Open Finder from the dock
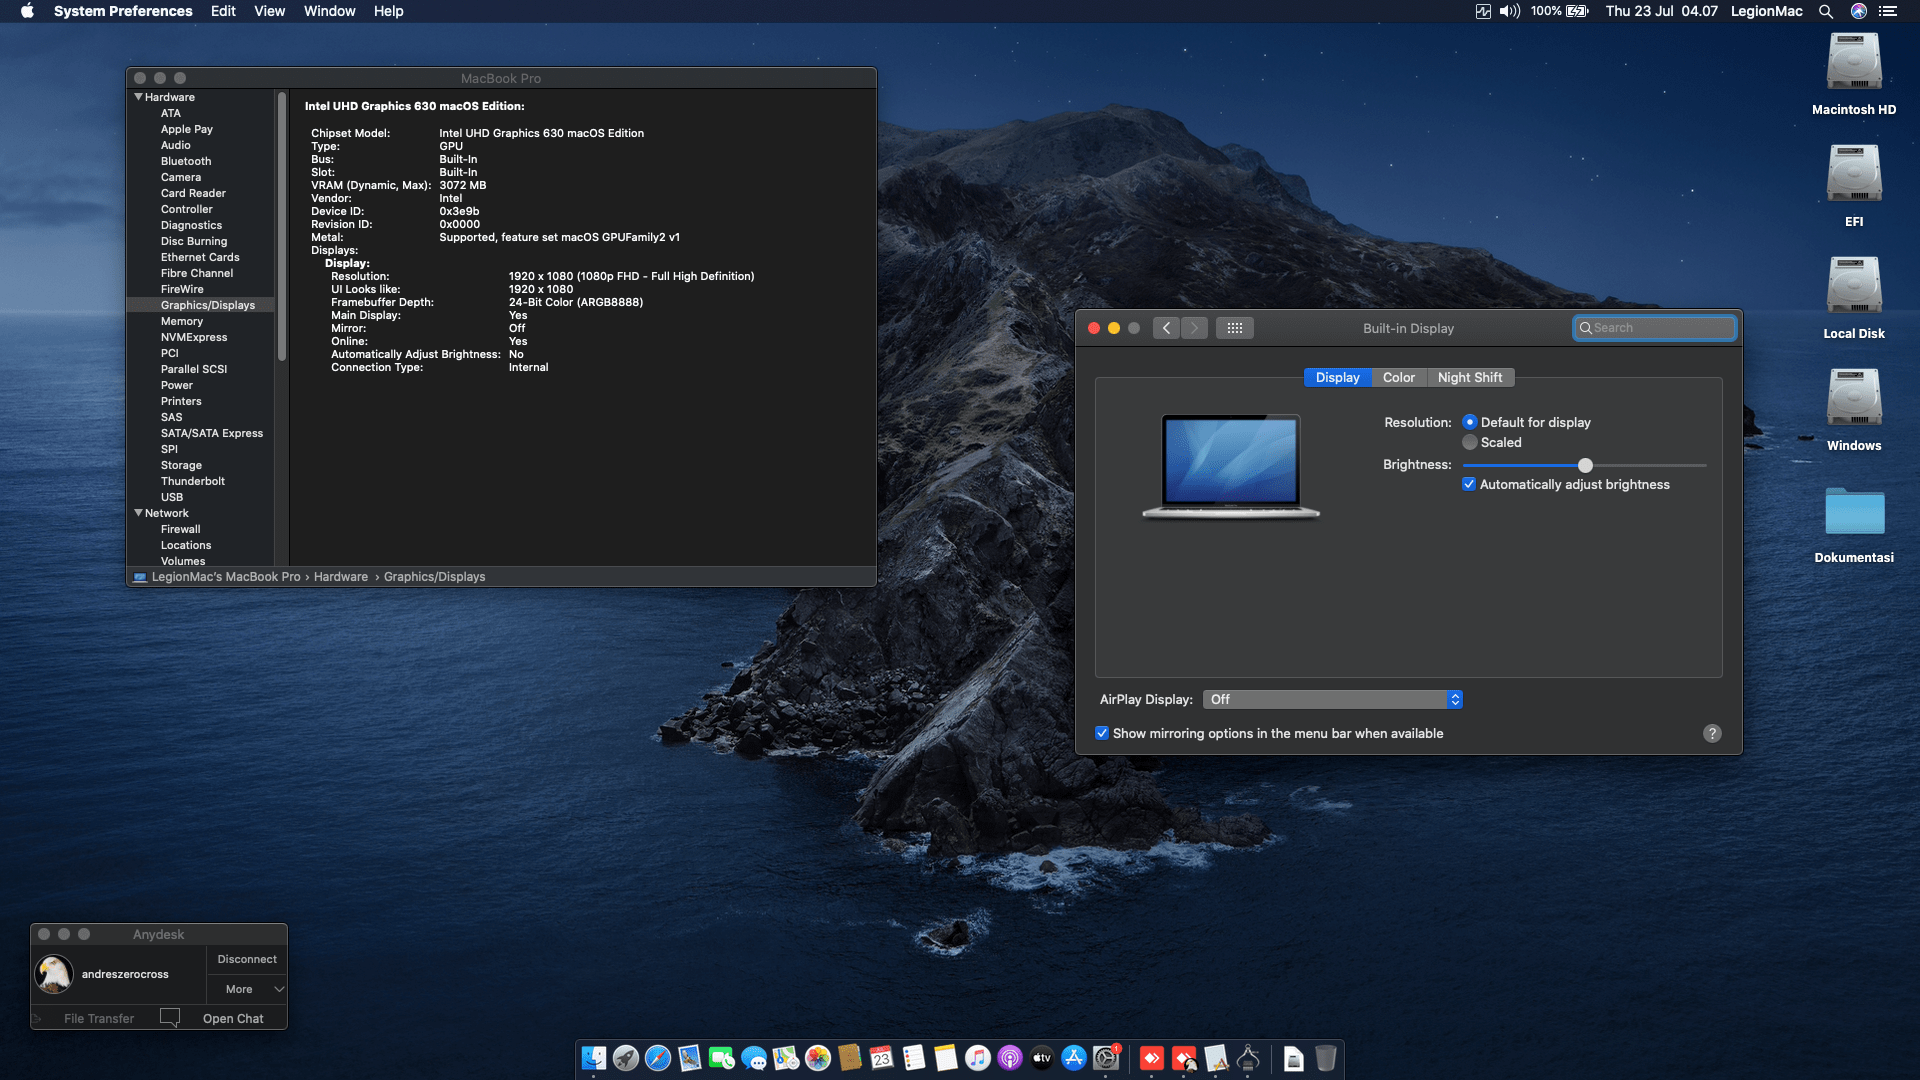This screenshot has width=1920, height=1080. tap(594, 1058)
